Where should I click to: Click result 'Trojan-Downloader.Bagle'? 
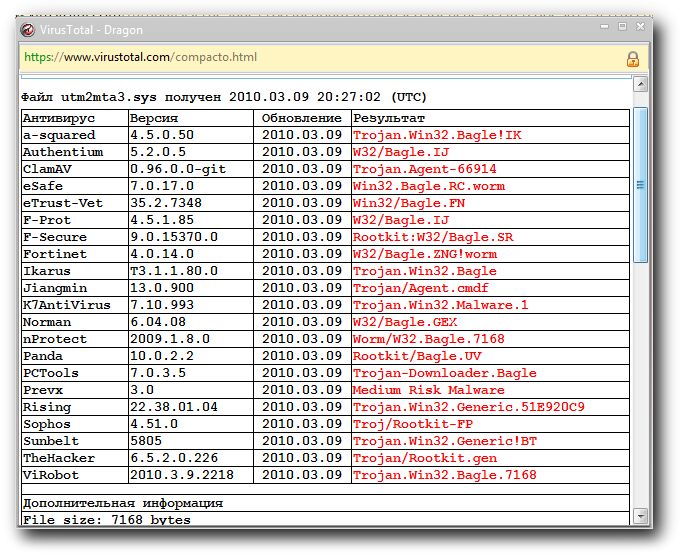tap(445, 373)
